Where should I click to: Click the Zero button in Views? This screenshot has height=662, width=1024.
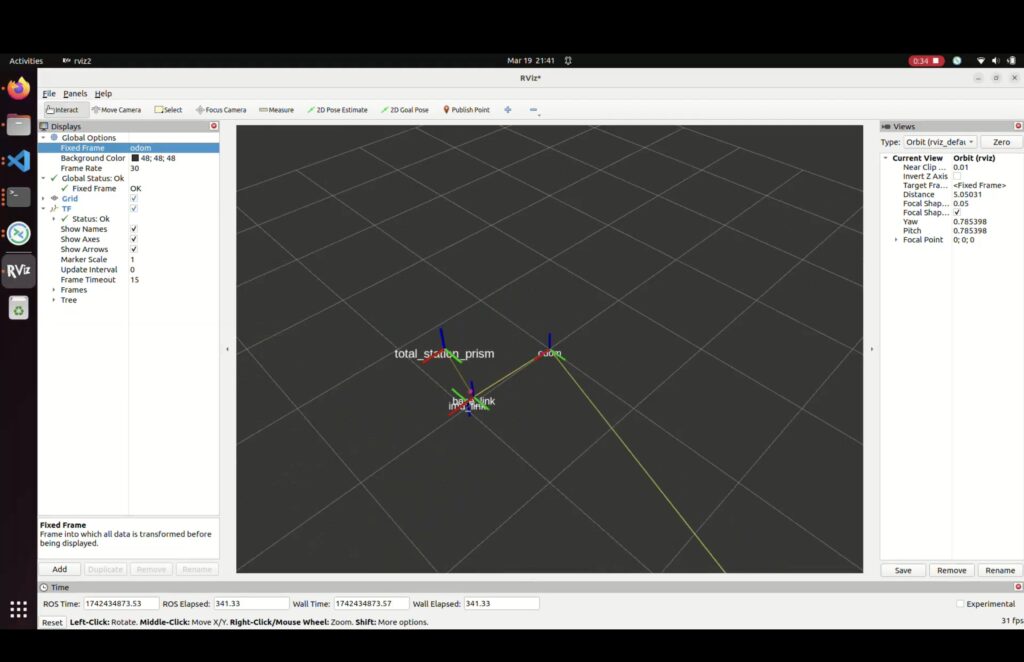coord(1001,142)
